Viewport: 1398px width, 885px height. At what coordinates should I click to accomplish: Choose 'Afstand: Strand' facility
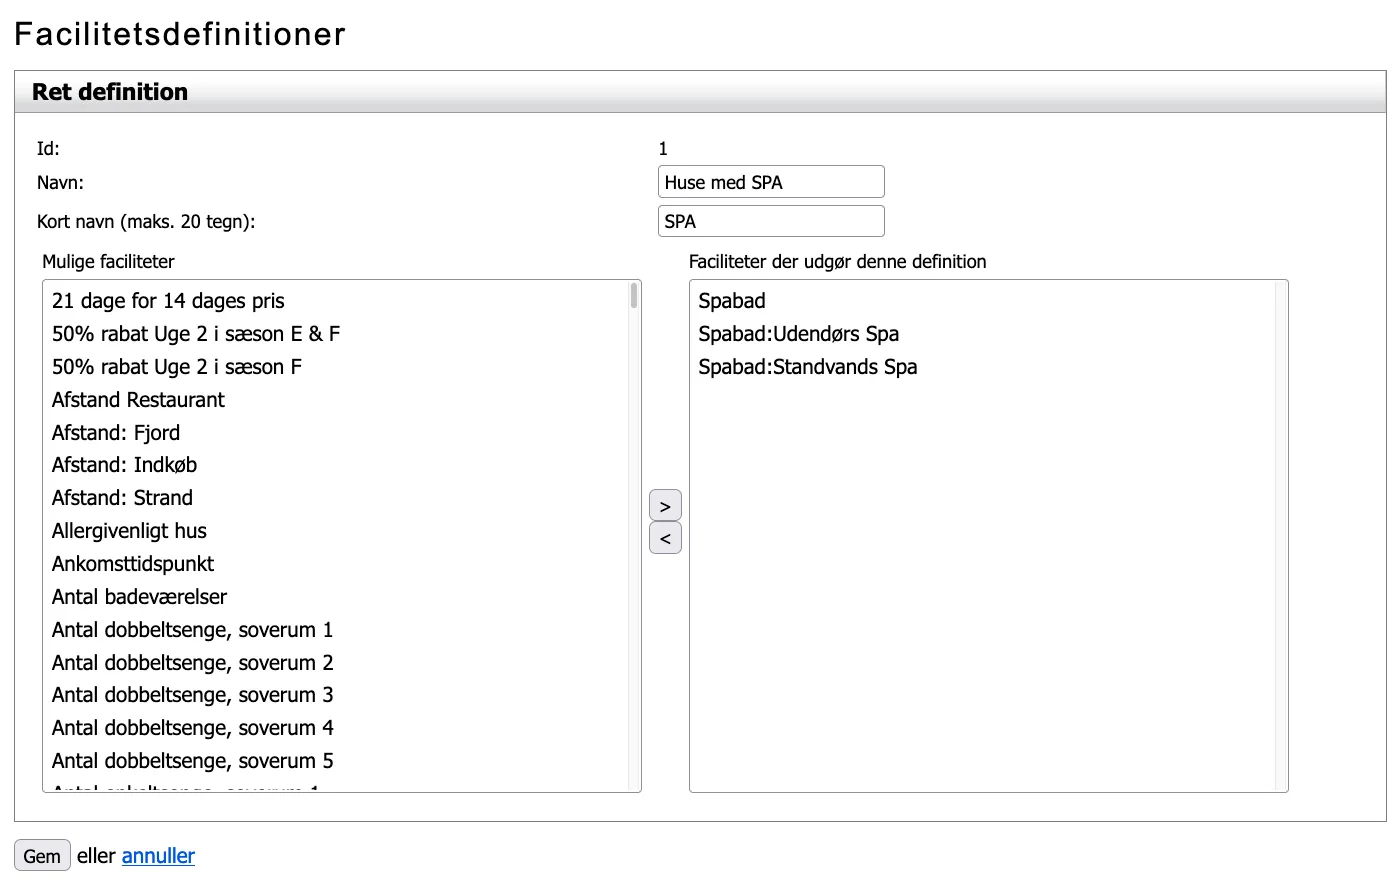click(122, 498)
